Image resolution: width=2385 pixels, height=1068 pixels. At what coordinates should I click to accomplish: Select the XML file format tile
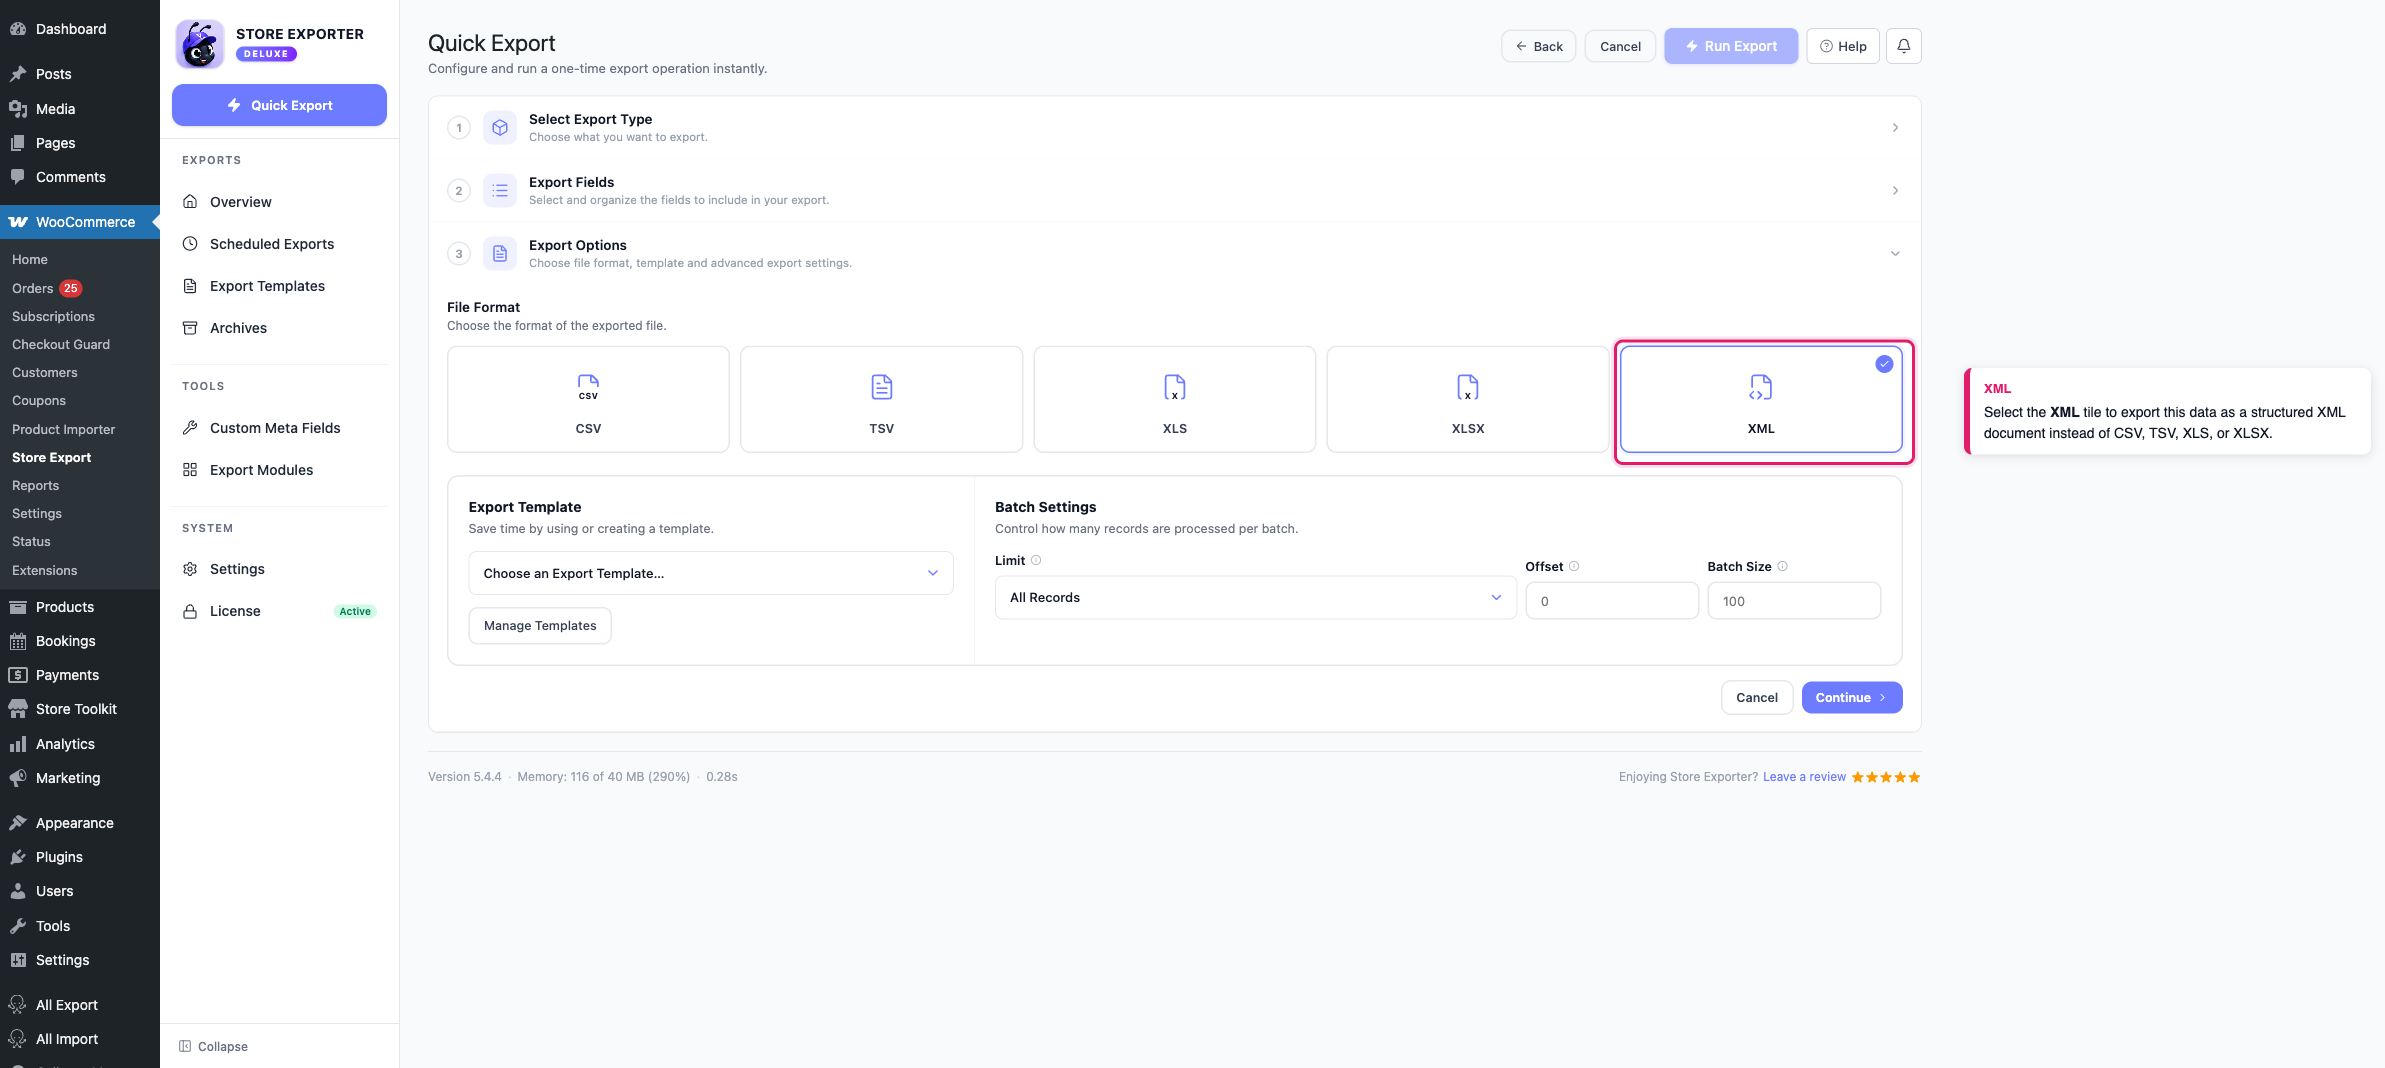(x=1761, y=399)
